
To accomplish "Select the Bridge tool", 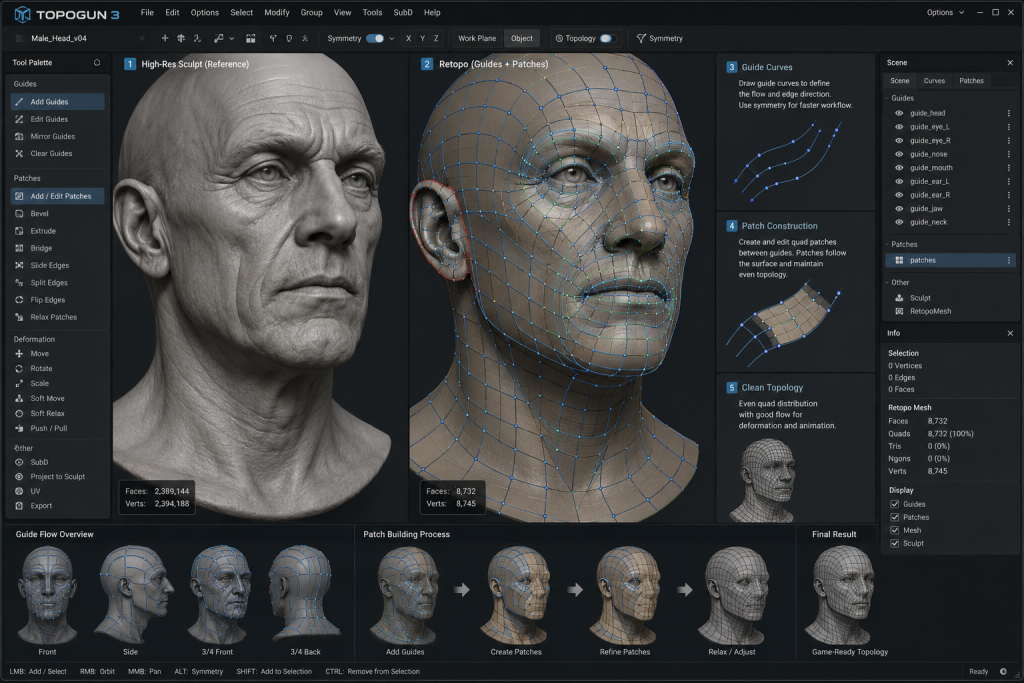I will pyautogui.click(x=57, y=248).
